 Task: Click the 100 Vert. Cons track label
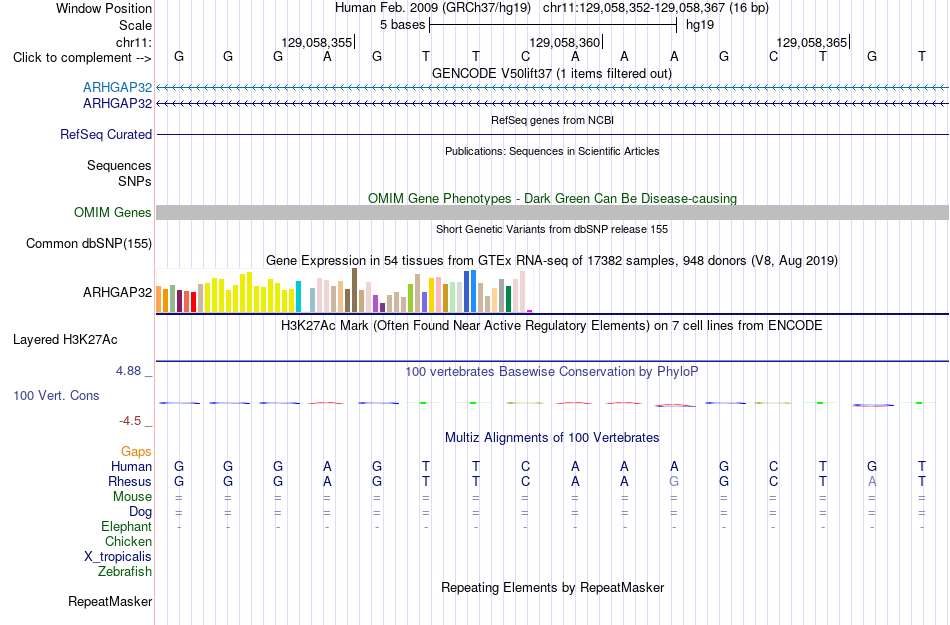[56, 395]
